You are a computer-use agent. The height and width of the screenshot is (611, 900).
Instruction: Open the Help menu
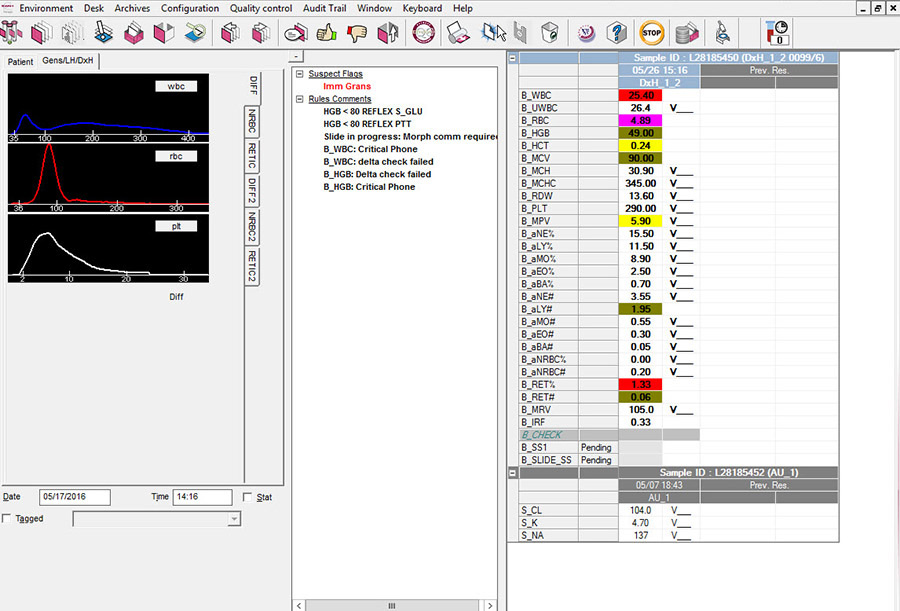[463, 8]
